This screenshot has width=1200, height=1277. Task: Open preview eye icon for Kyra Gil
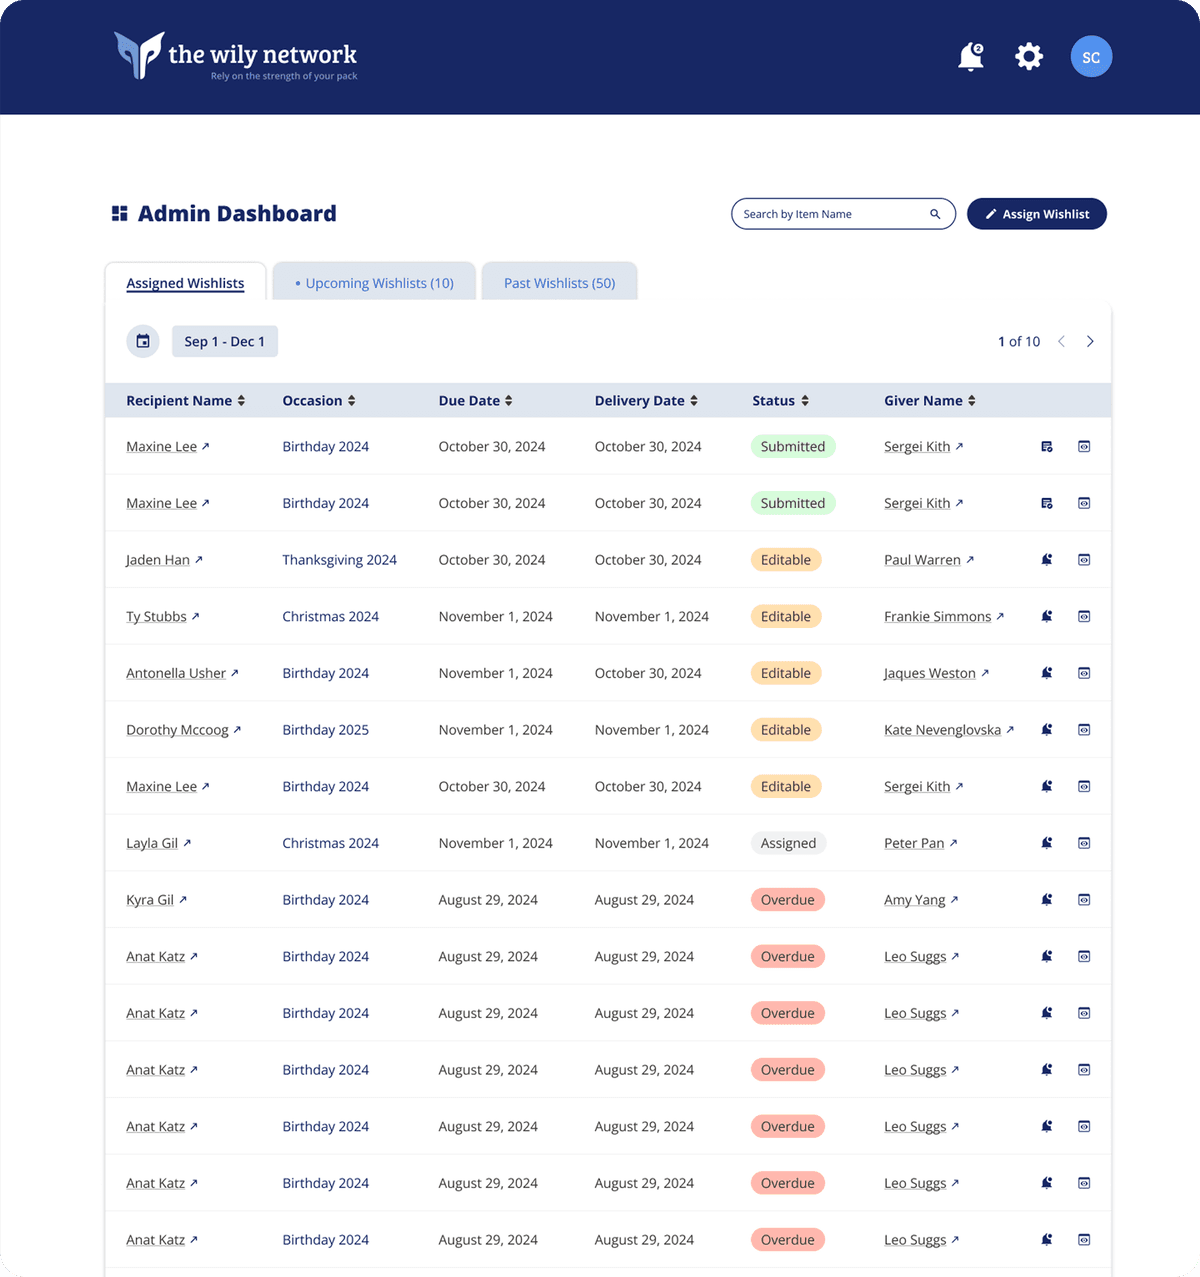pos(1084,900)
